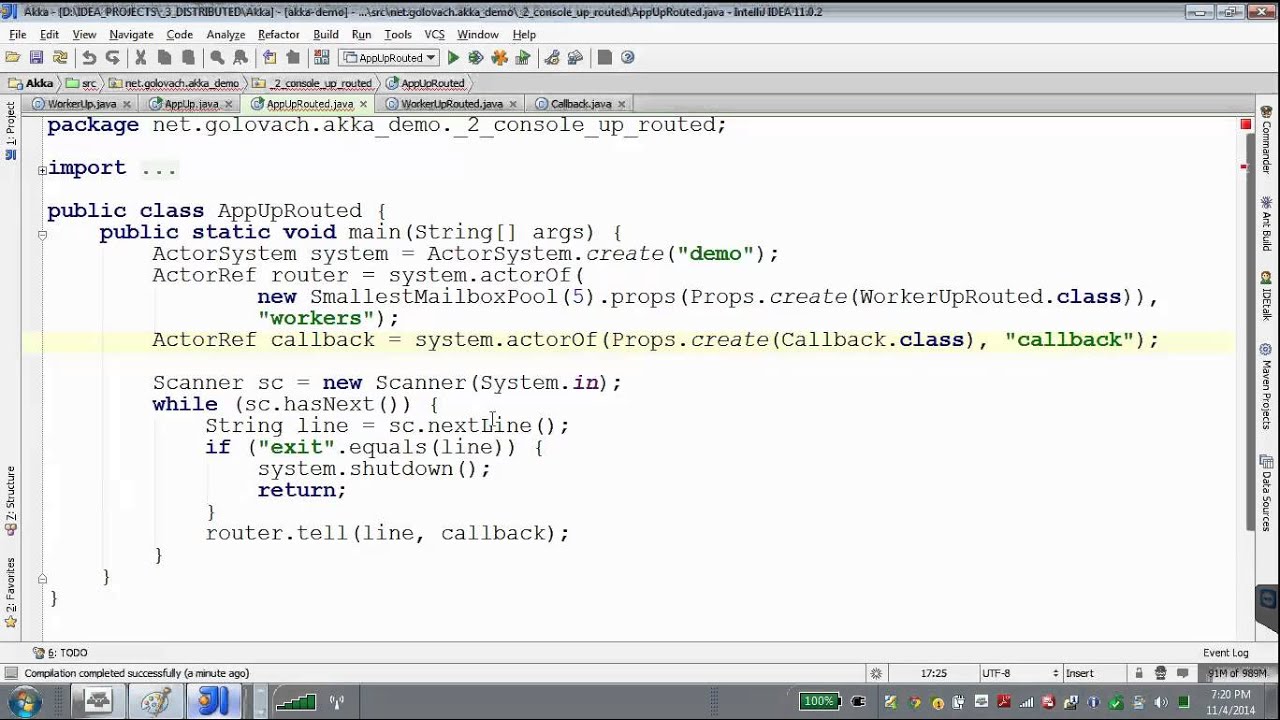This screenshot has height=720, width=1280.
Task: Open the Ant Build side panel
Action: coord(1266,224)
